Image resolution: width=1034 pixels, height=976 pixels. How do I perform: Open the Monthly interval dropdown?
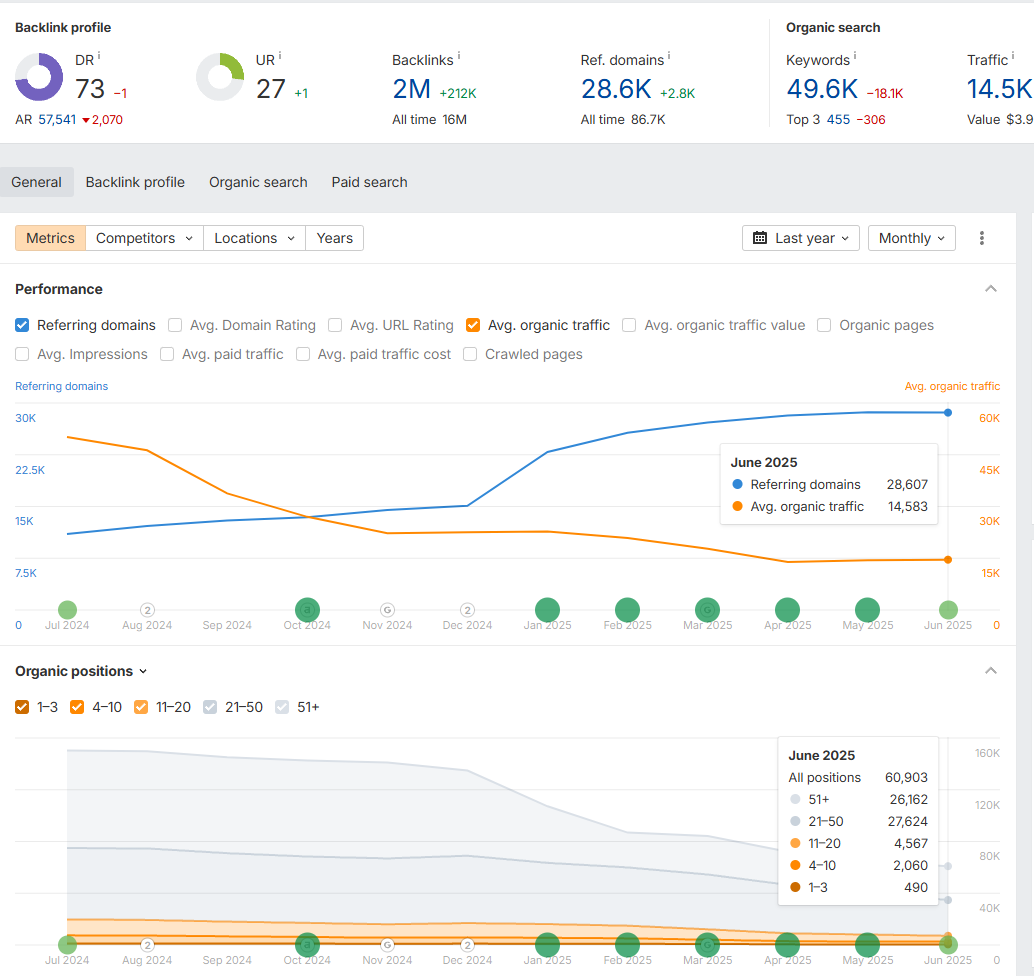point(911,238)
